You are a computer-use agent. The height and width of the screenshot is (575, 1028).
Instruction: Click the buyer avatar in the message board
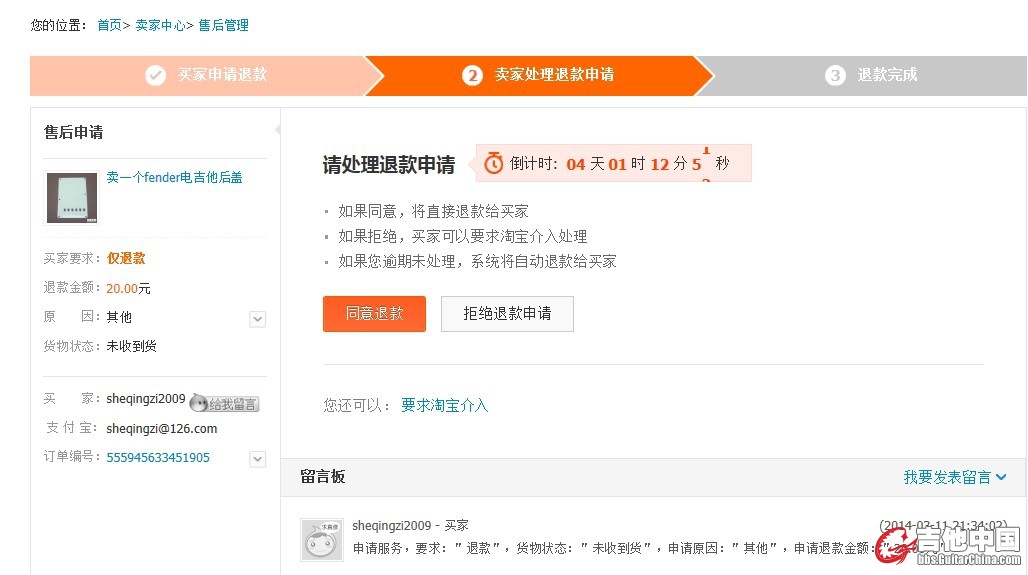(x=322, y=539)
